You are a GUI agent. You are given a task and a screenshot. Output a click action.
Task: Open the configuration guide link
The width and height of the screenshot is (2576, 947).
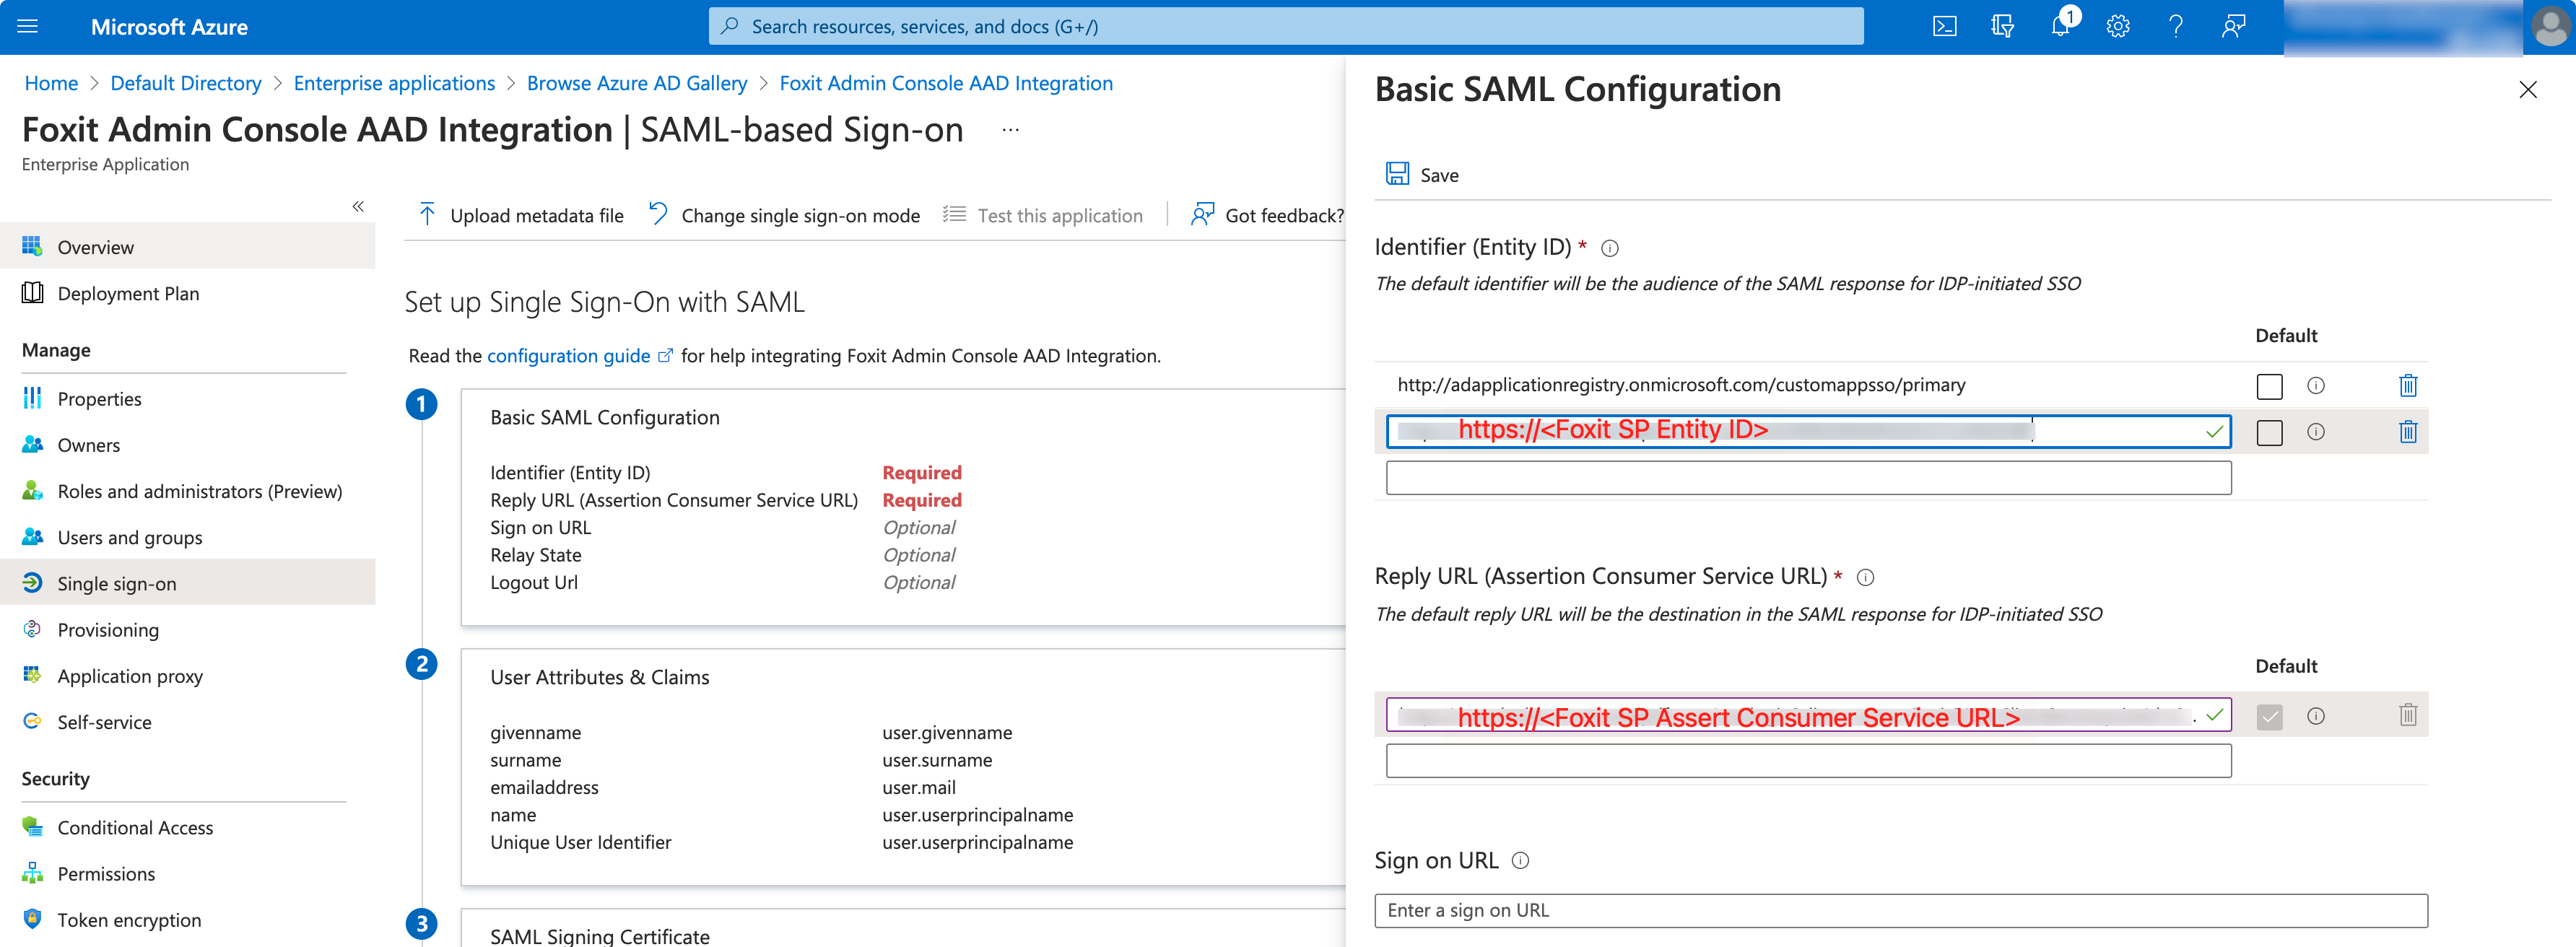tap(567, 355)
